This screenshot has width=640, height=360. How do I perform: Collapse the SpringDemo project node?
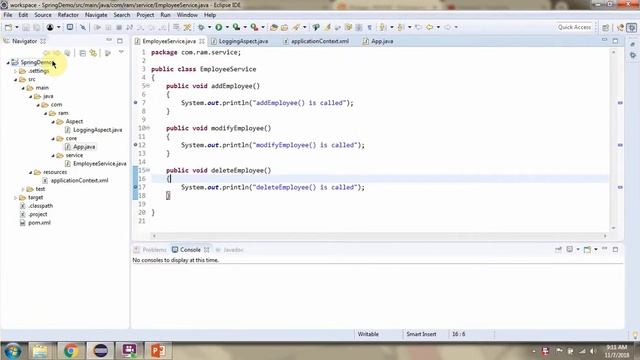click(8, 62)
